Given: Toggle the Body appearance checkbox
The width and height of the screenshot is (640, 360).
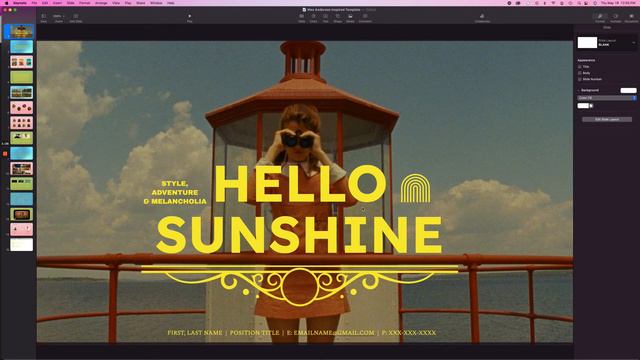Looking at the screenshot, I should (580, 73).
